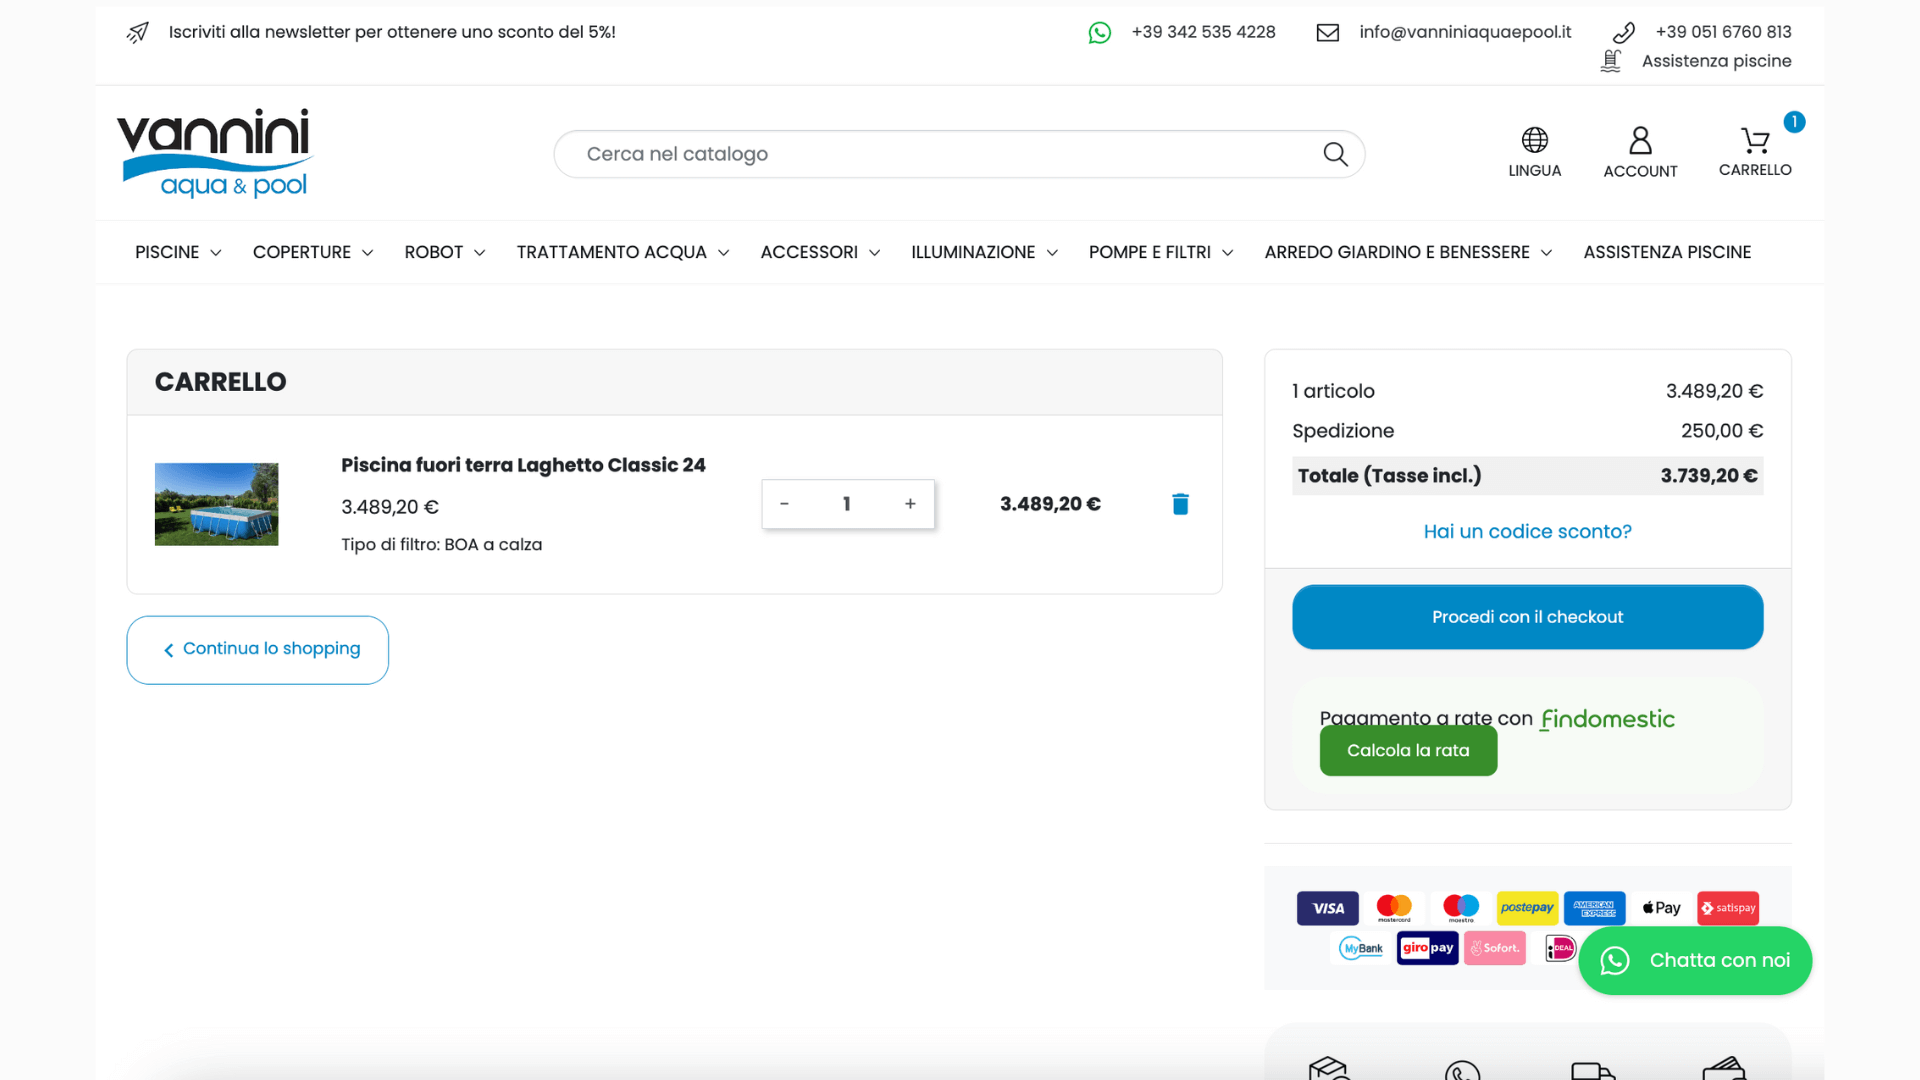This screenshot has width=1920, height=1080.
Task: Click Hai un codice sconto? link
Action: click(1527, 531)
